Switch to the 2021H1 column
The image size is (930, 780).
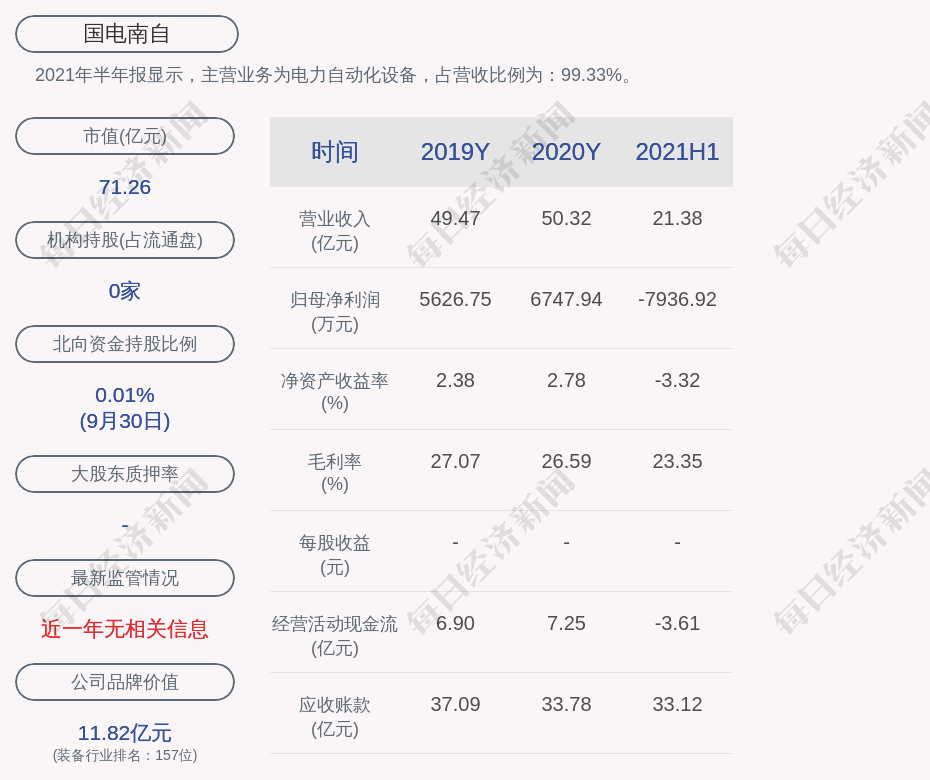coord(677,152)
